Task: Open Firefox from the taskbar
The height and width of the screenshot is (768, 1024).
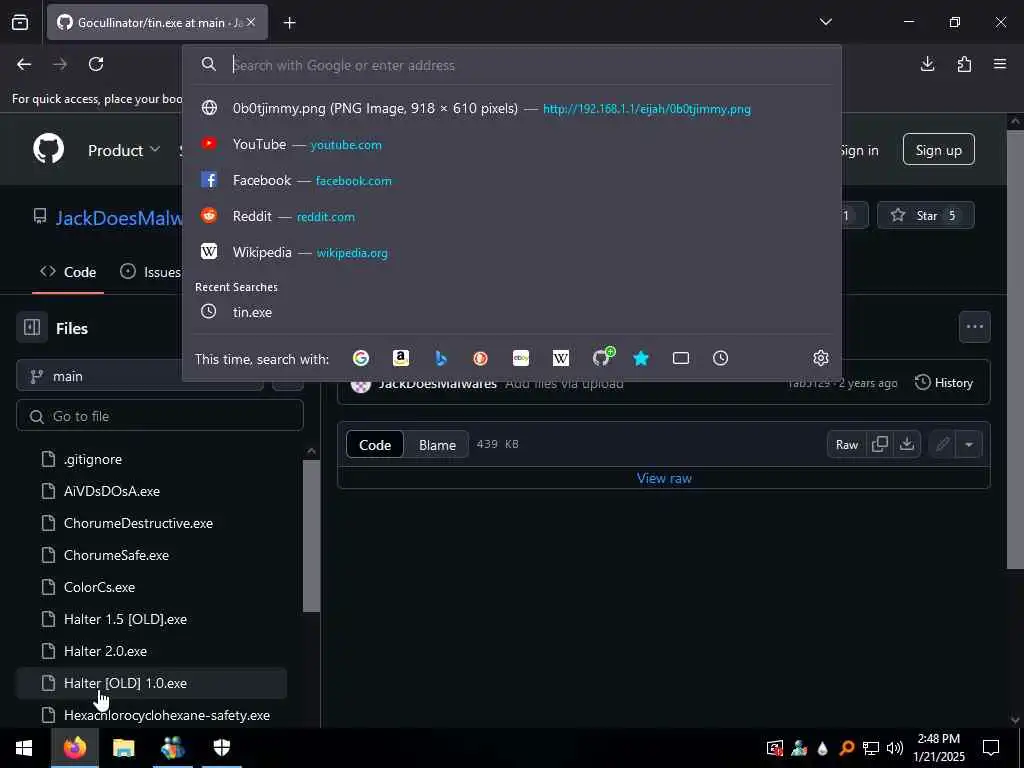Action: [75, 748]
